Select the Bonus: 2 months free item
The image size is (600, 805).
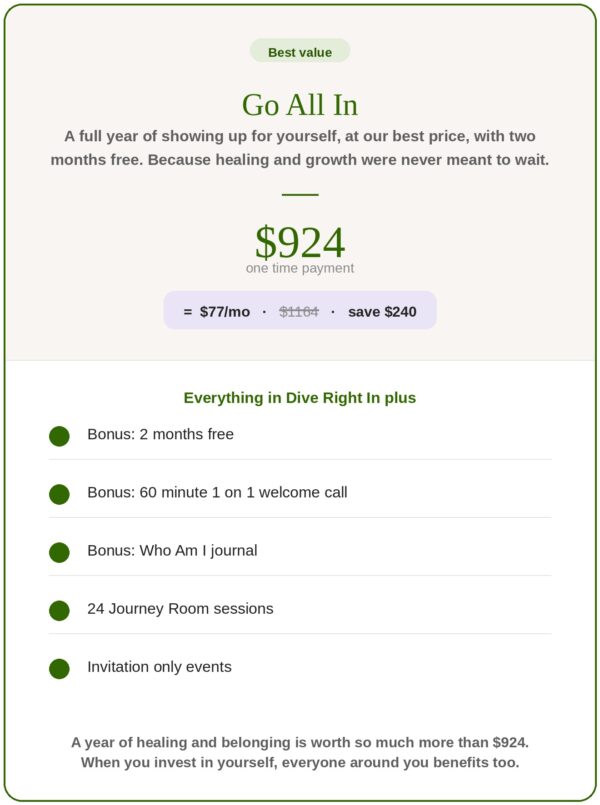(x=300, y=434)
